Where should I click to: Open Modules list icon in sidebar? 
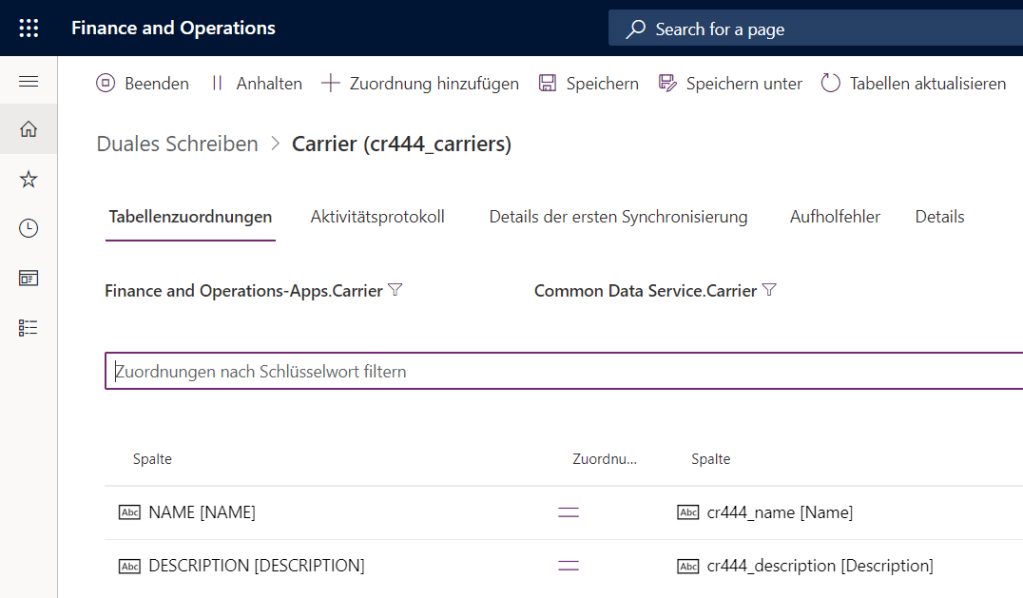(29, 327)
